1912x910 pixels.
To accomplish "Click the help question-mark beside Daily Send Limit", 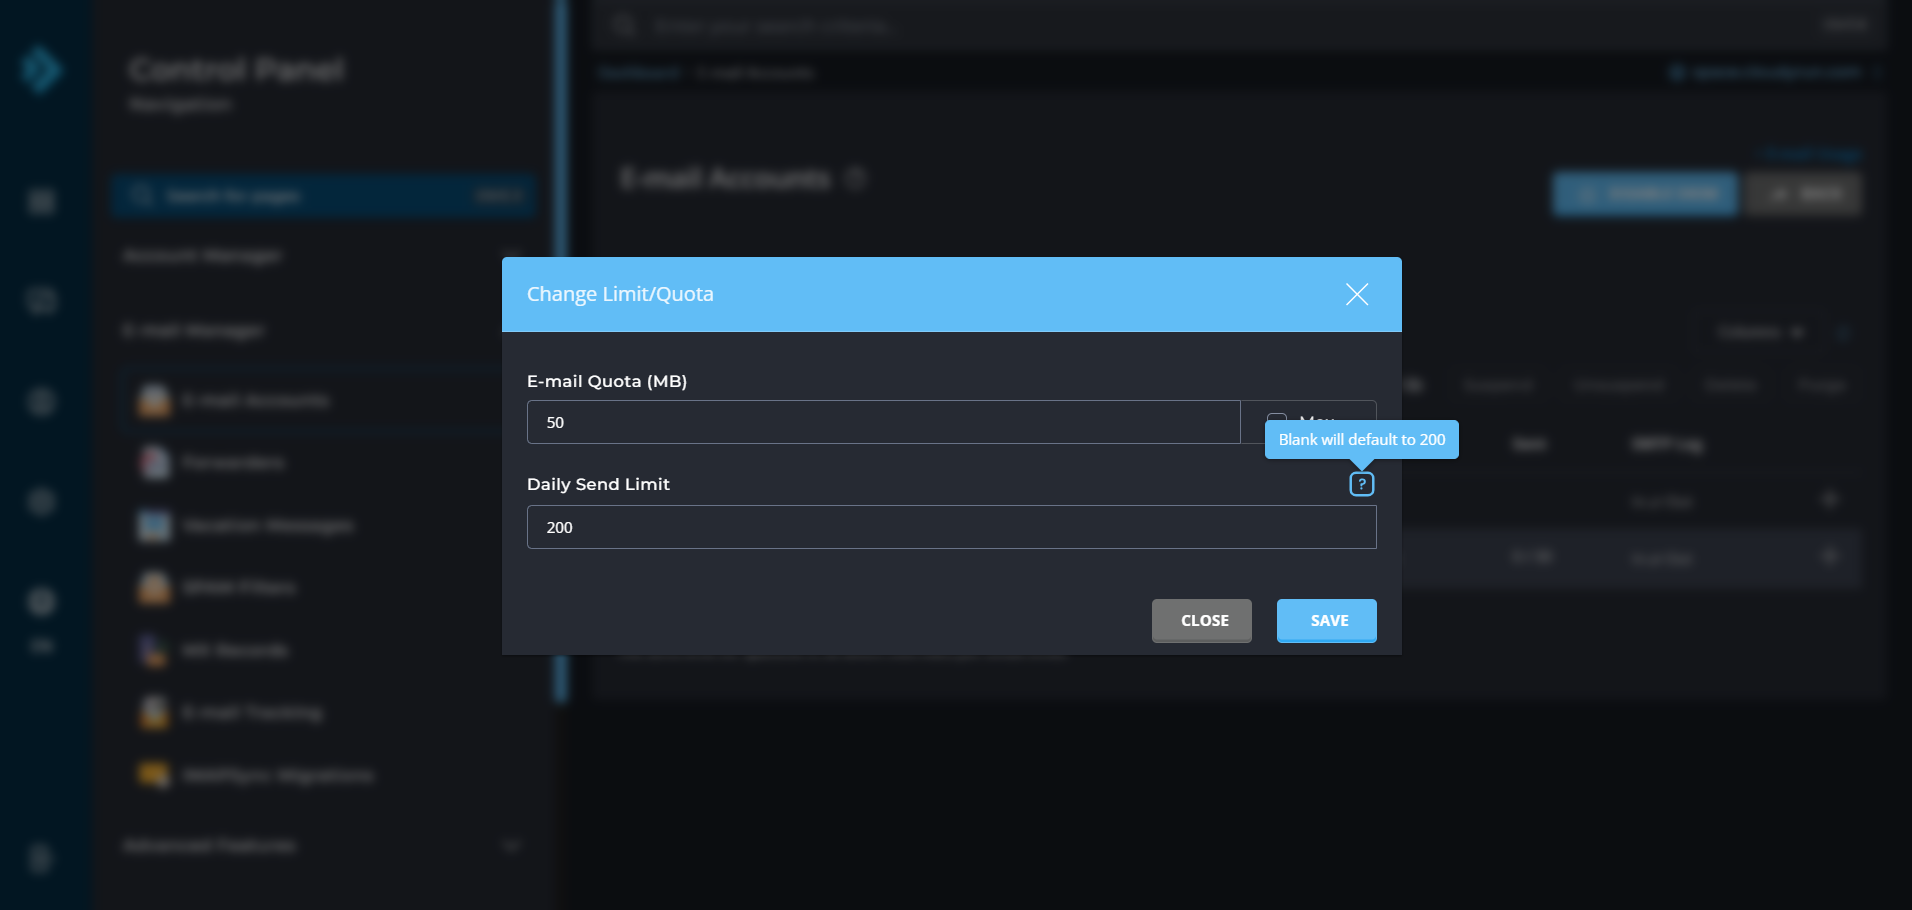I will click(x=1361, y=483).
